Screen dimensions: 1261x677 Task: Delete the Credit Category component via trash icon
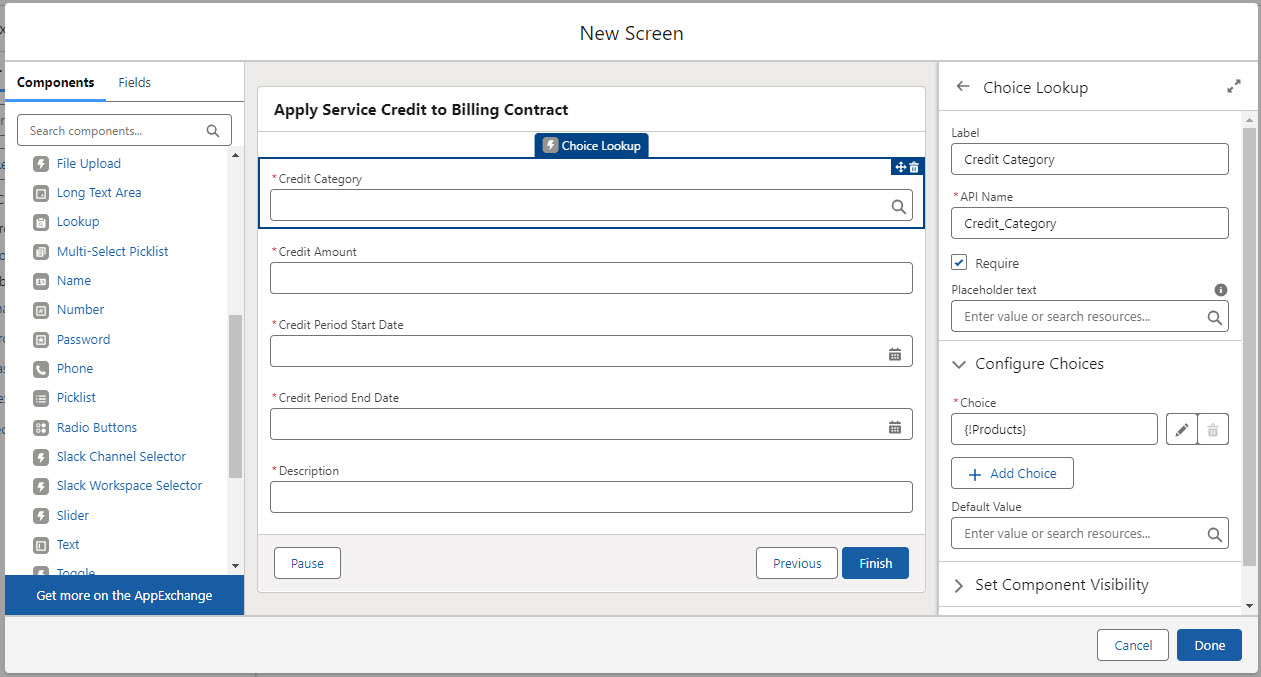(914, 167)
